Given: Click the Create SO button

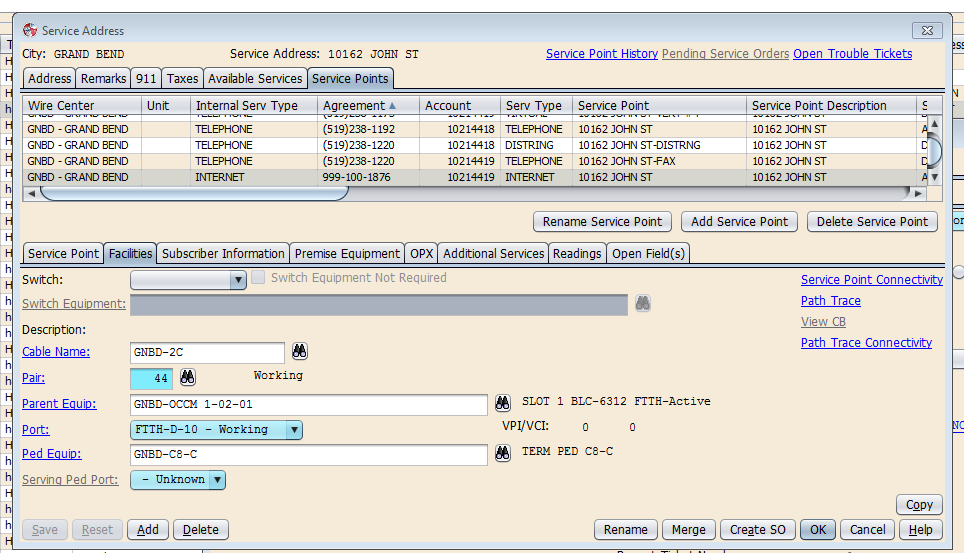Looking at the screenshot, I should point(757,530).
